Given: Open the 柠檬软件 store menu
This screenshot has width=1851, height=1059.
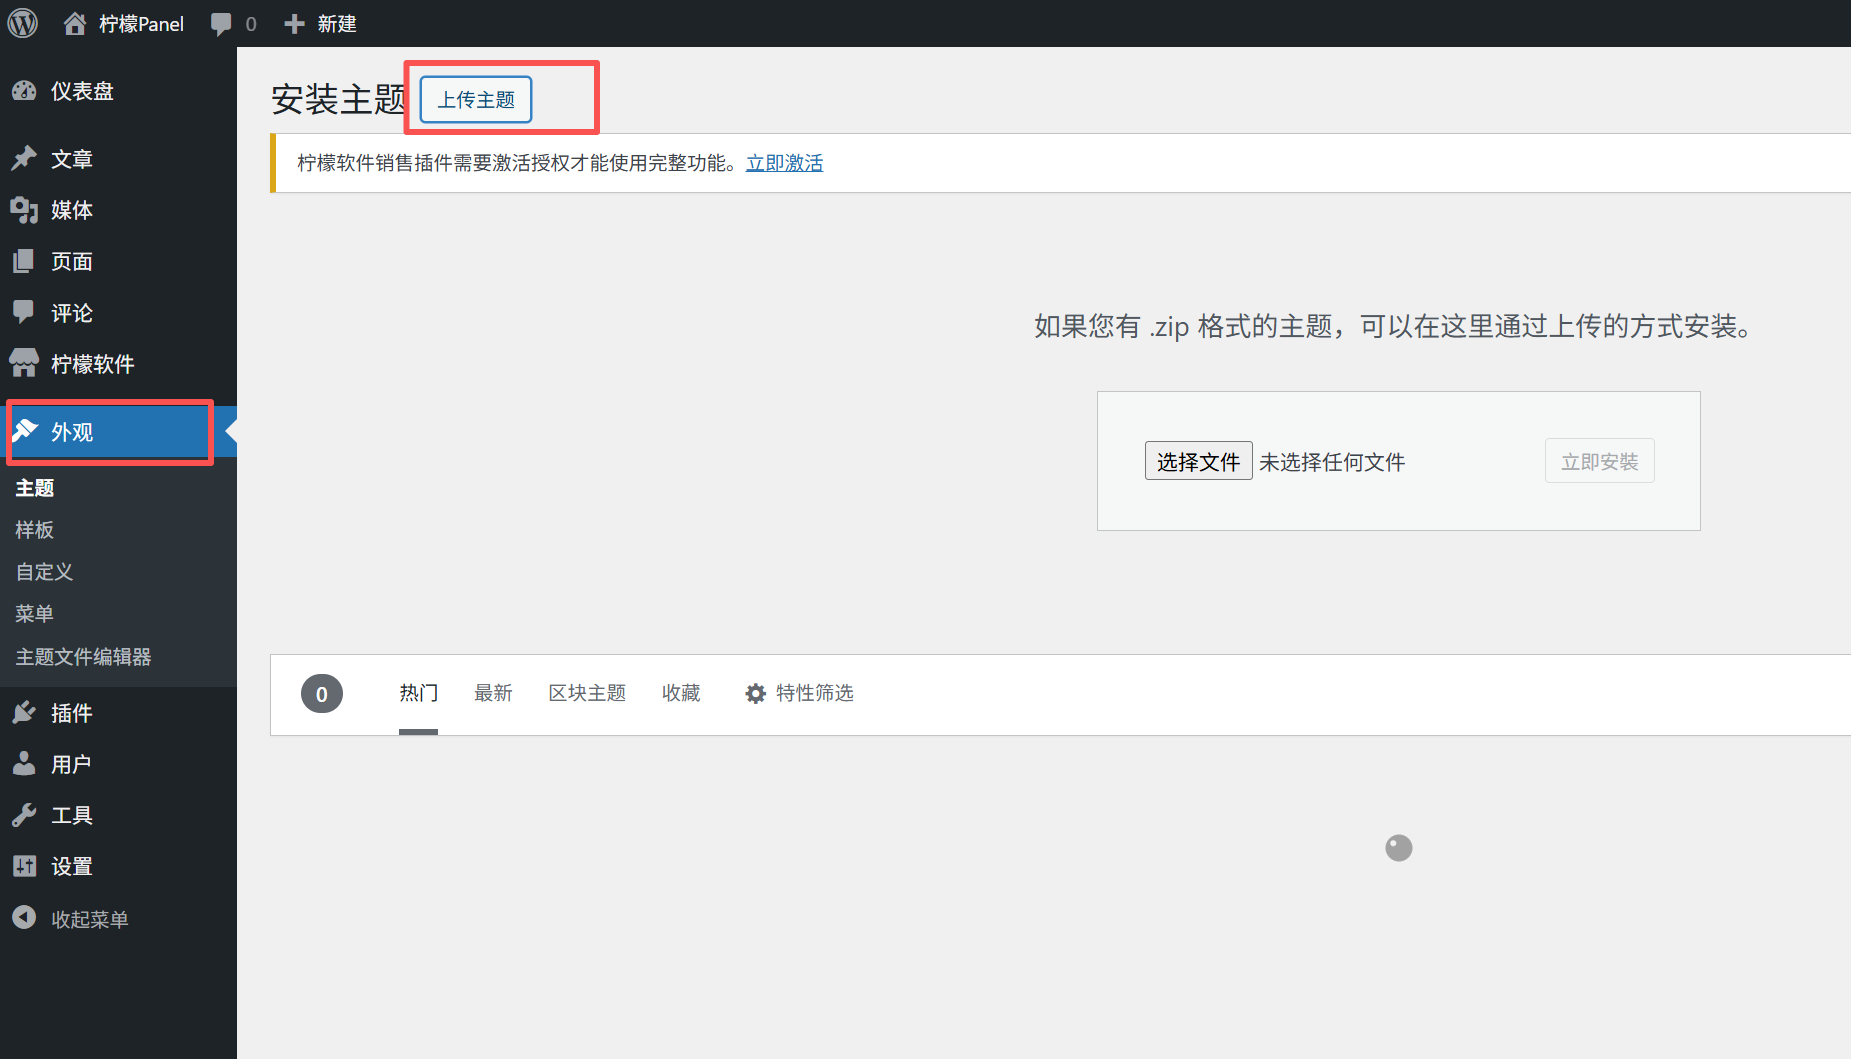Looking at the screenshot, I should point(92,364).
